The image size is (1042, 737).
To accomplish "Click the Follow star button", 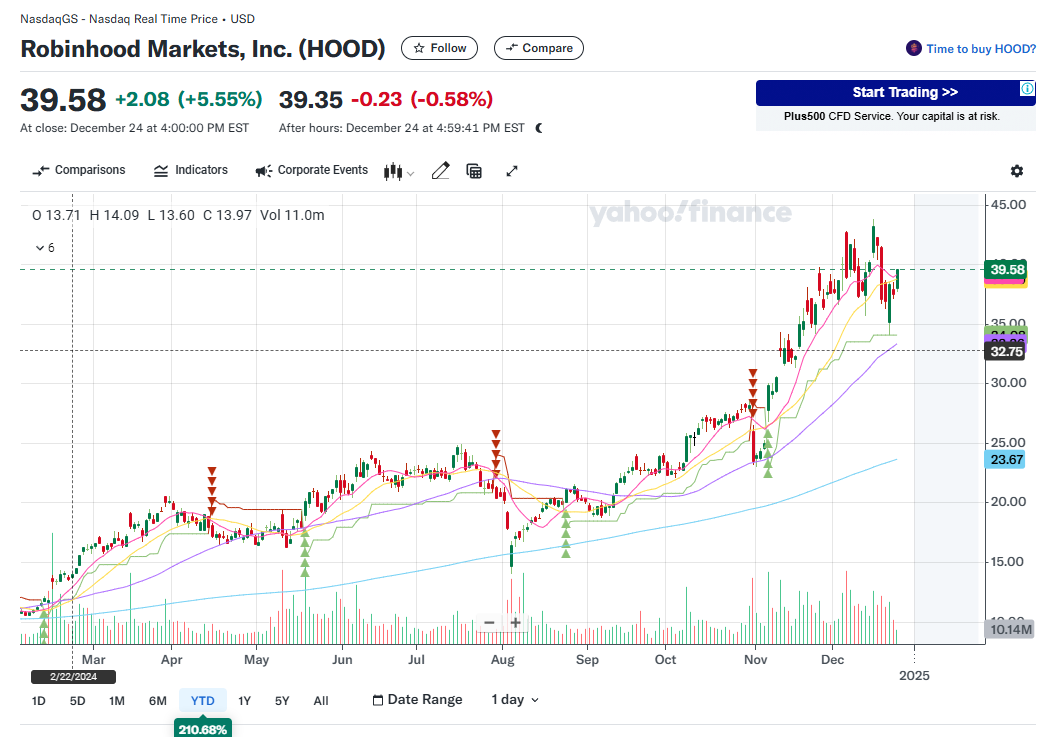I will (439, 48).
